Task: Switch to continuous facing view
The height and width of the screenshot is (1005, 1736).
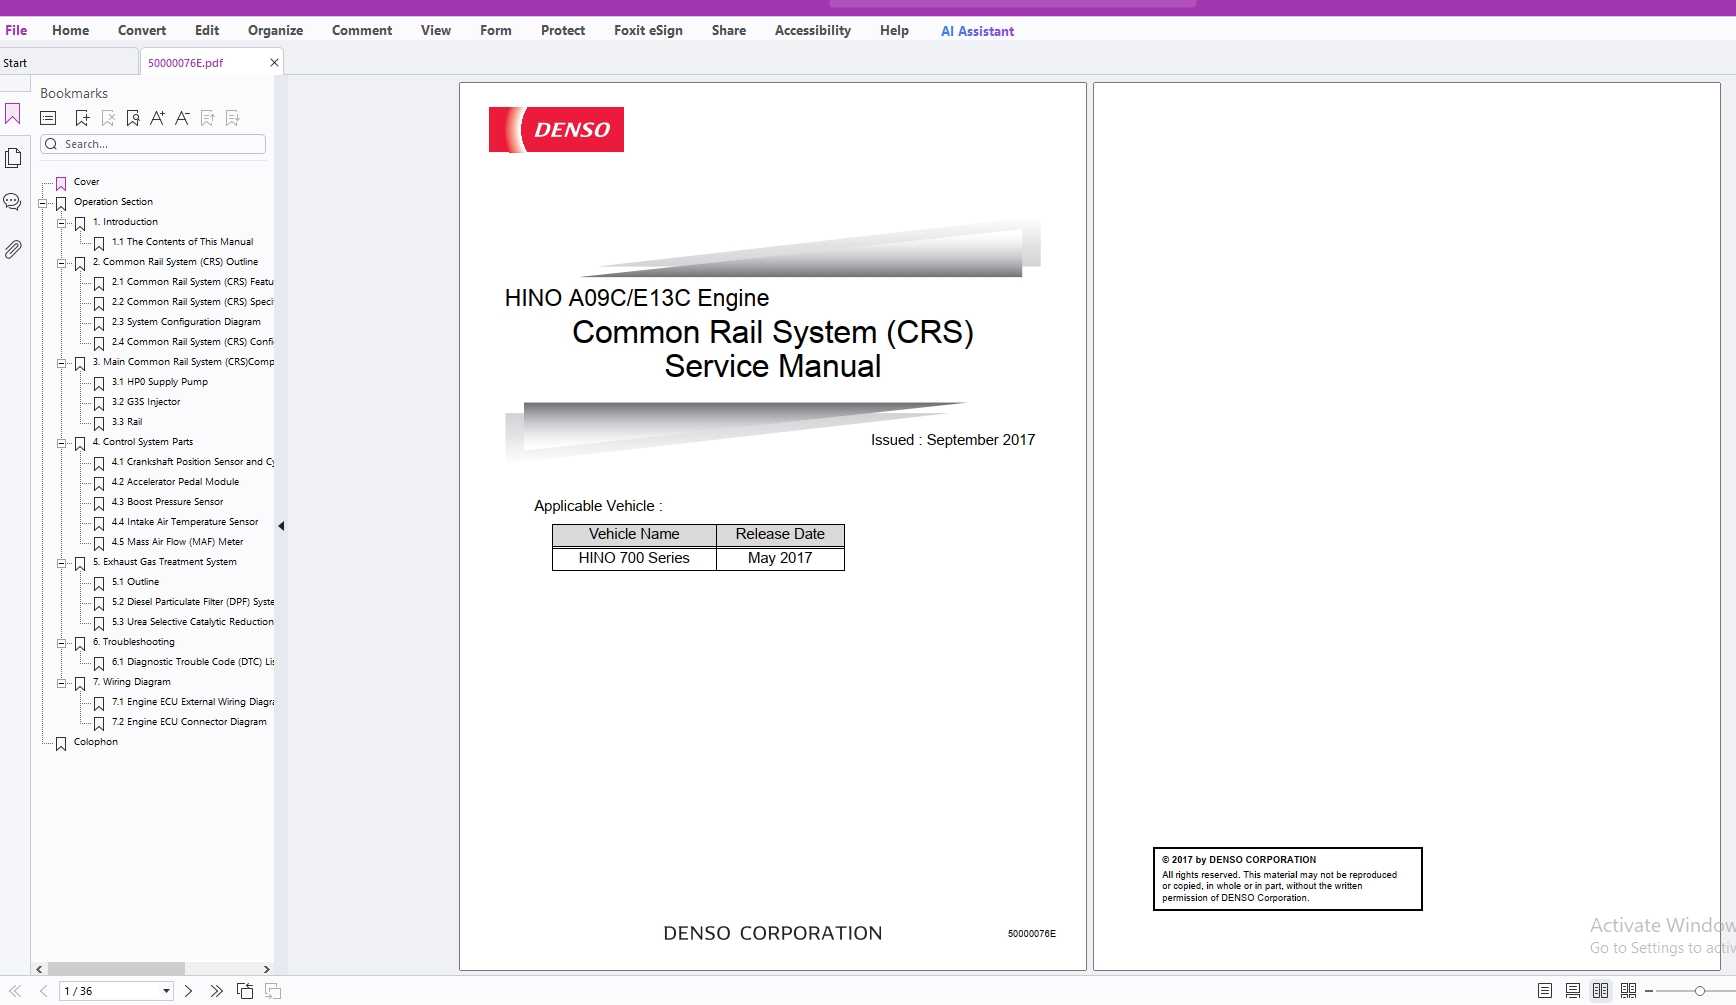Action: click(x=1629, y=991)
